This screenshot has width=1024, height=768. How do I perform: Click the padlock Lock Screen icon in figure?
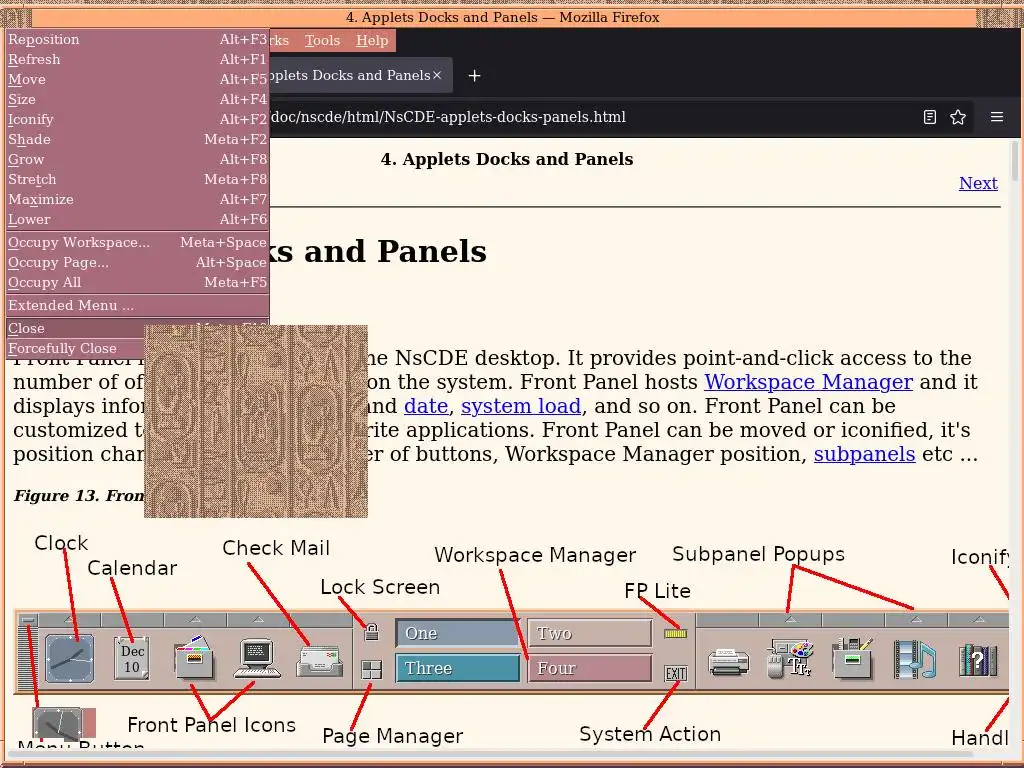pyautogui.click(x=371, y=632)
